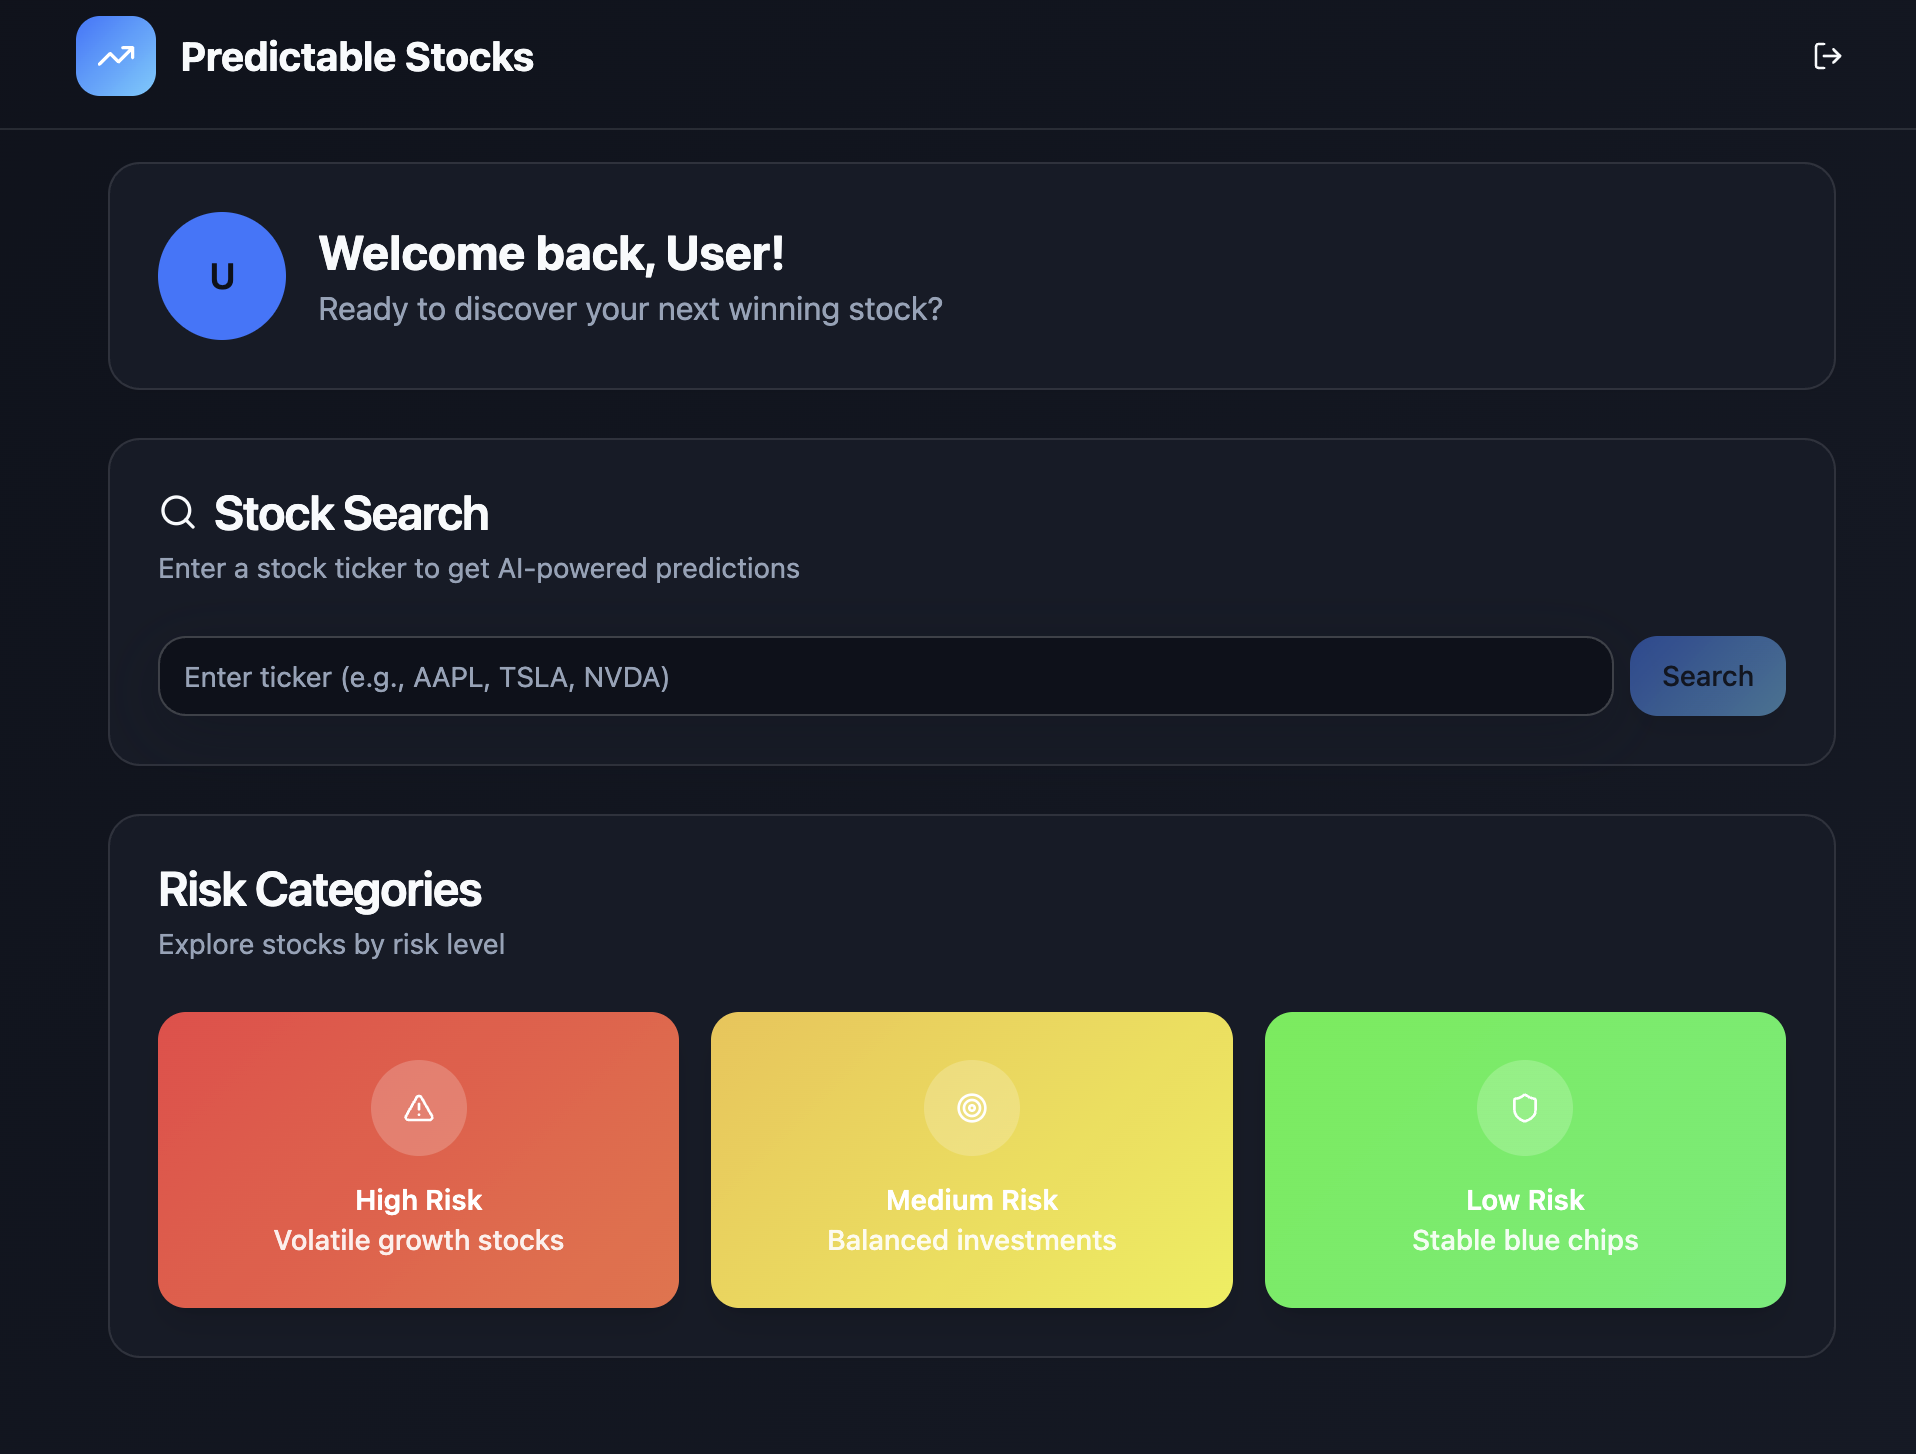This screenshot has height=1454, width=1916.
Task: Open the Low Risk stable blue chips card
Action: [1525, 1160]
